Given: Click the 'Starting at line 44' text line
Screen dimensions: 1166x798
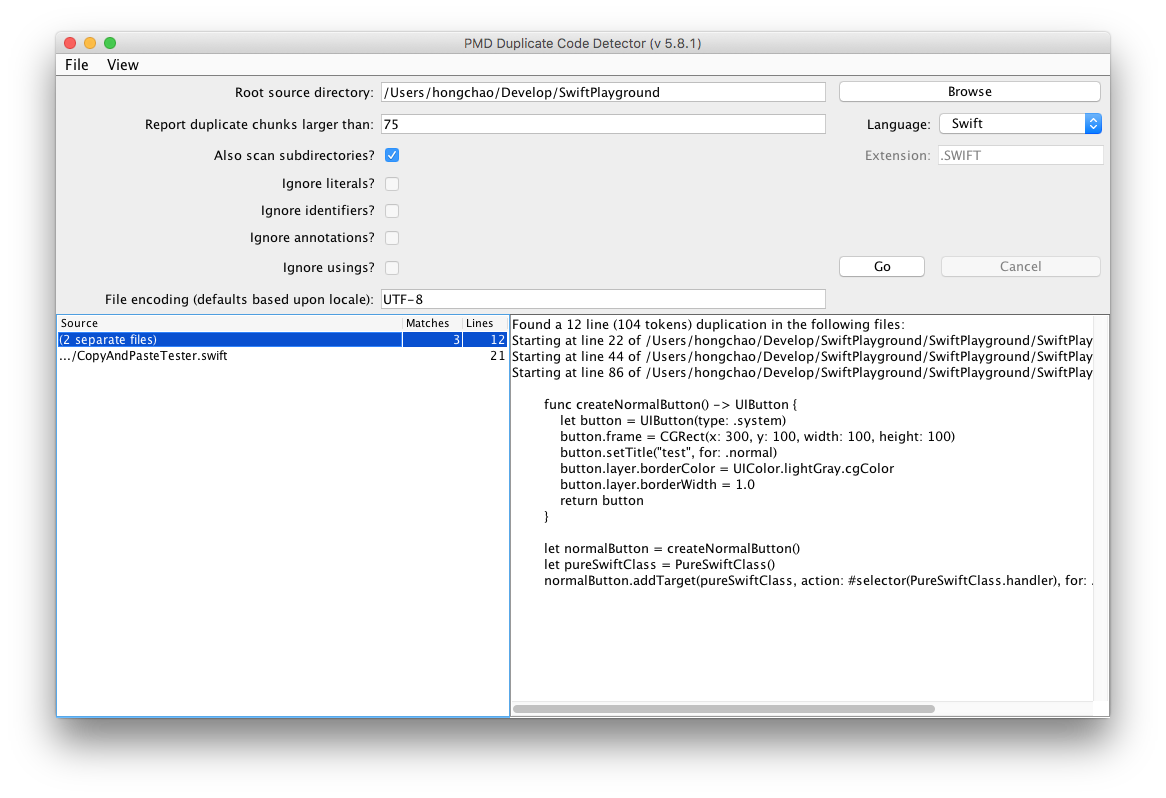Looking at the screenshot, I should (x=802, y=357).
